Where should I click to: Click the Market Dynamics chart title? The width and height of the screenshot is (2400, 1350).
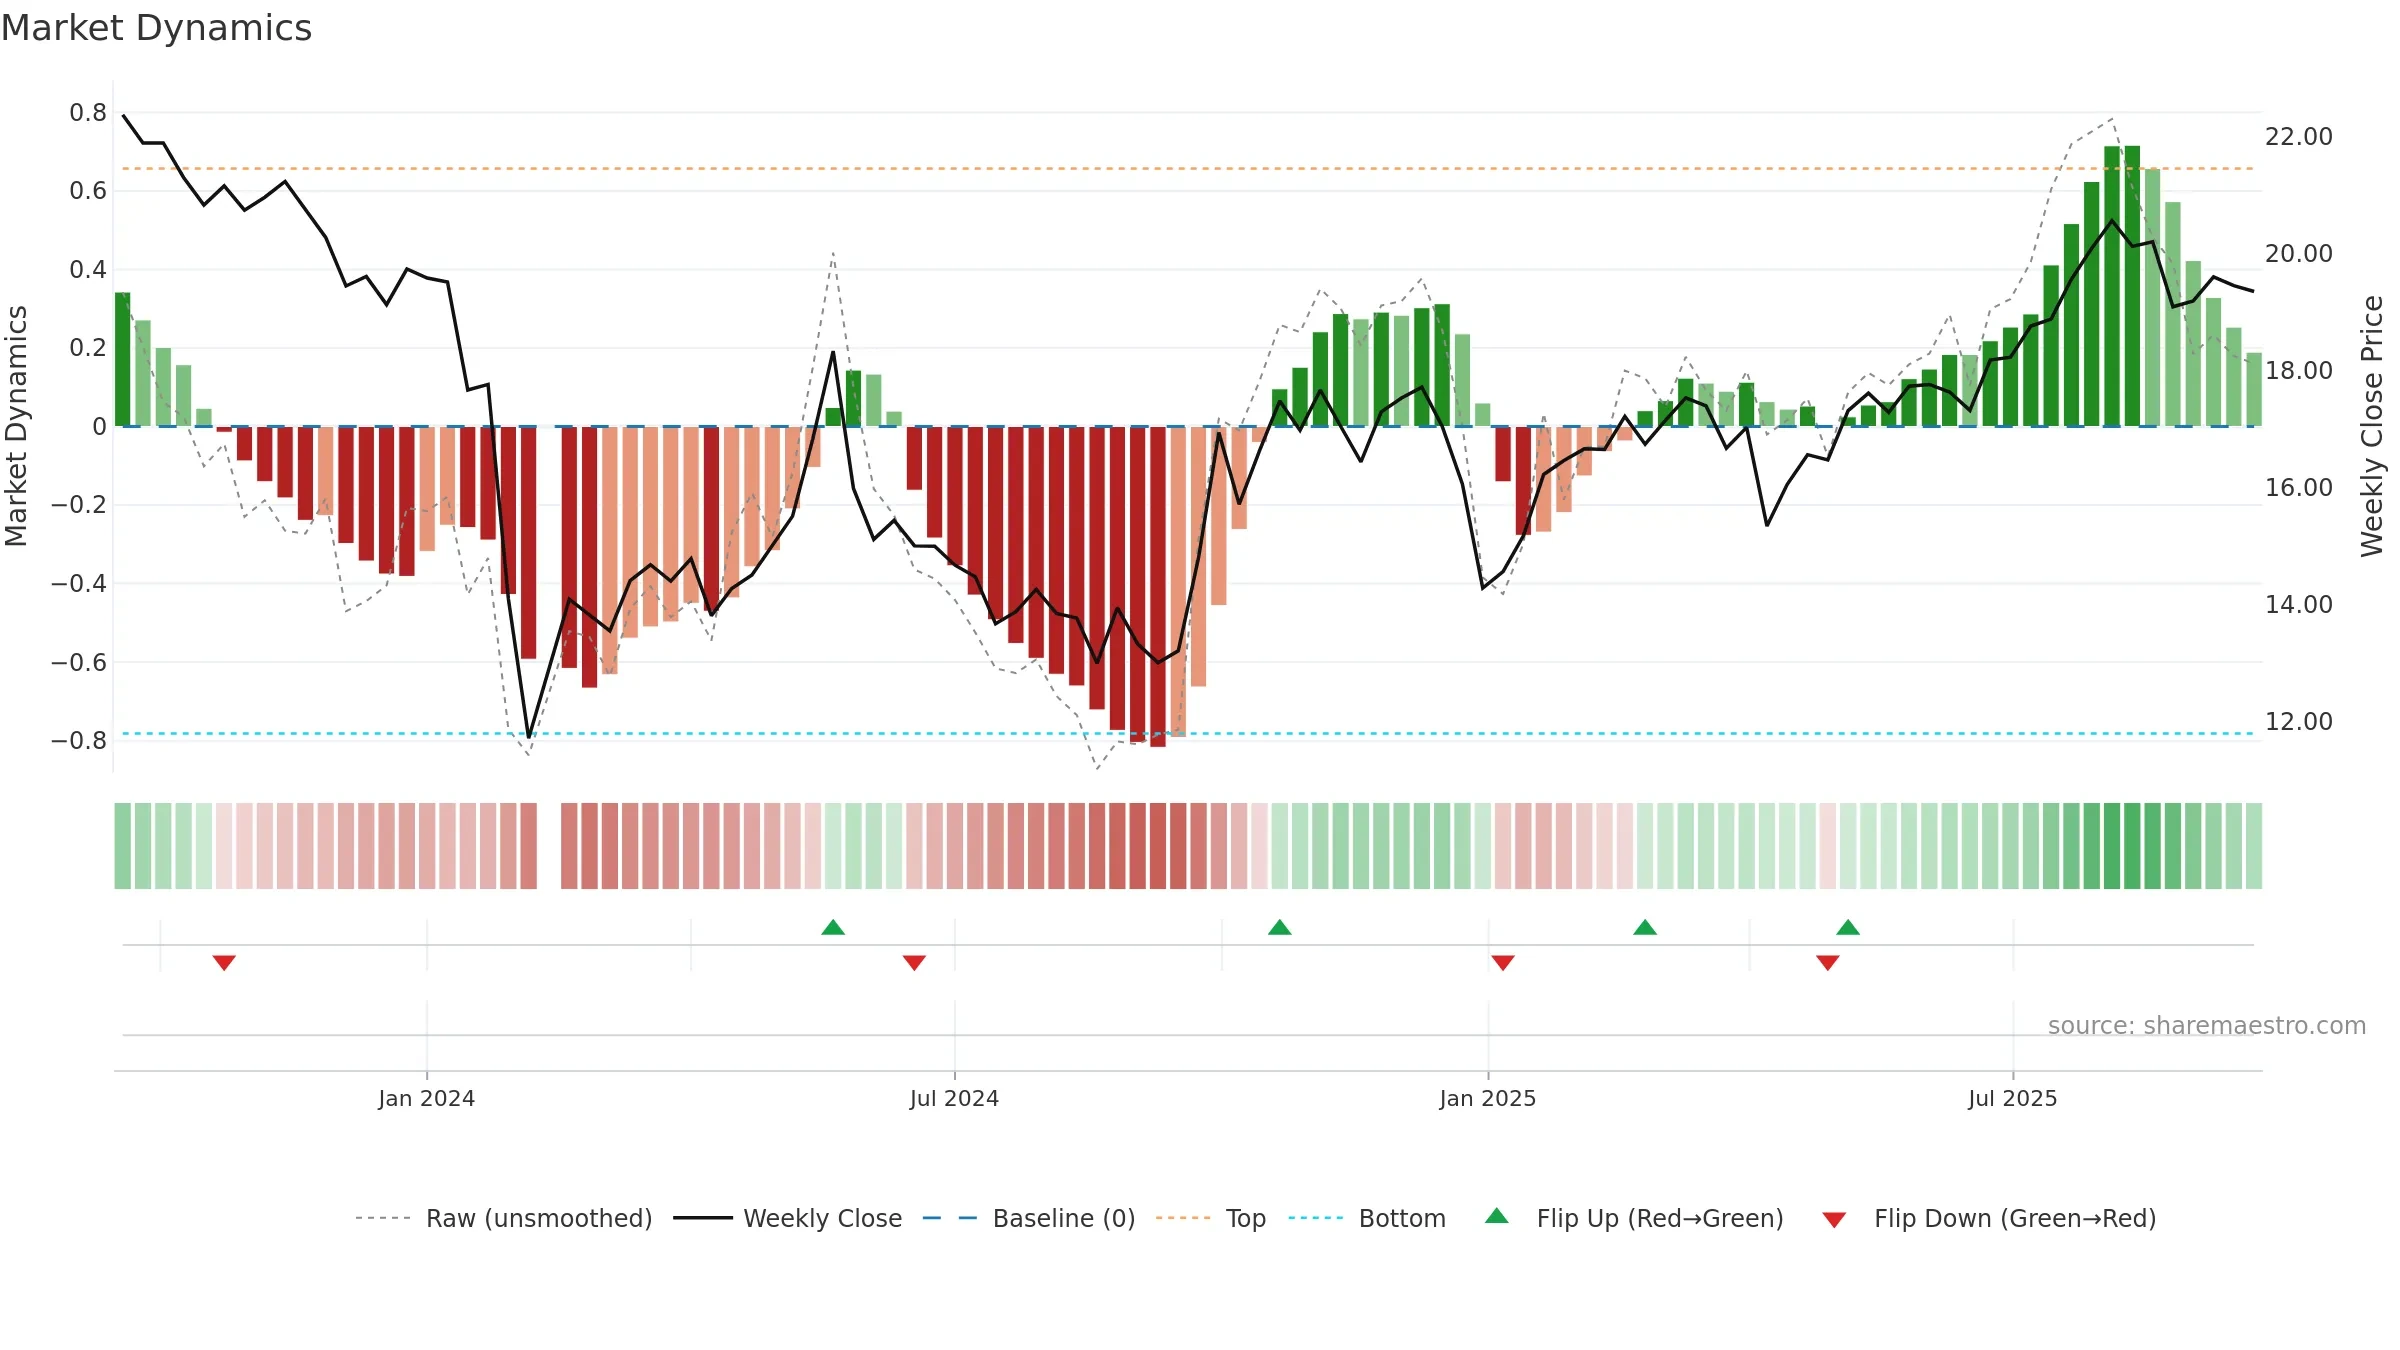pos(156,28)
